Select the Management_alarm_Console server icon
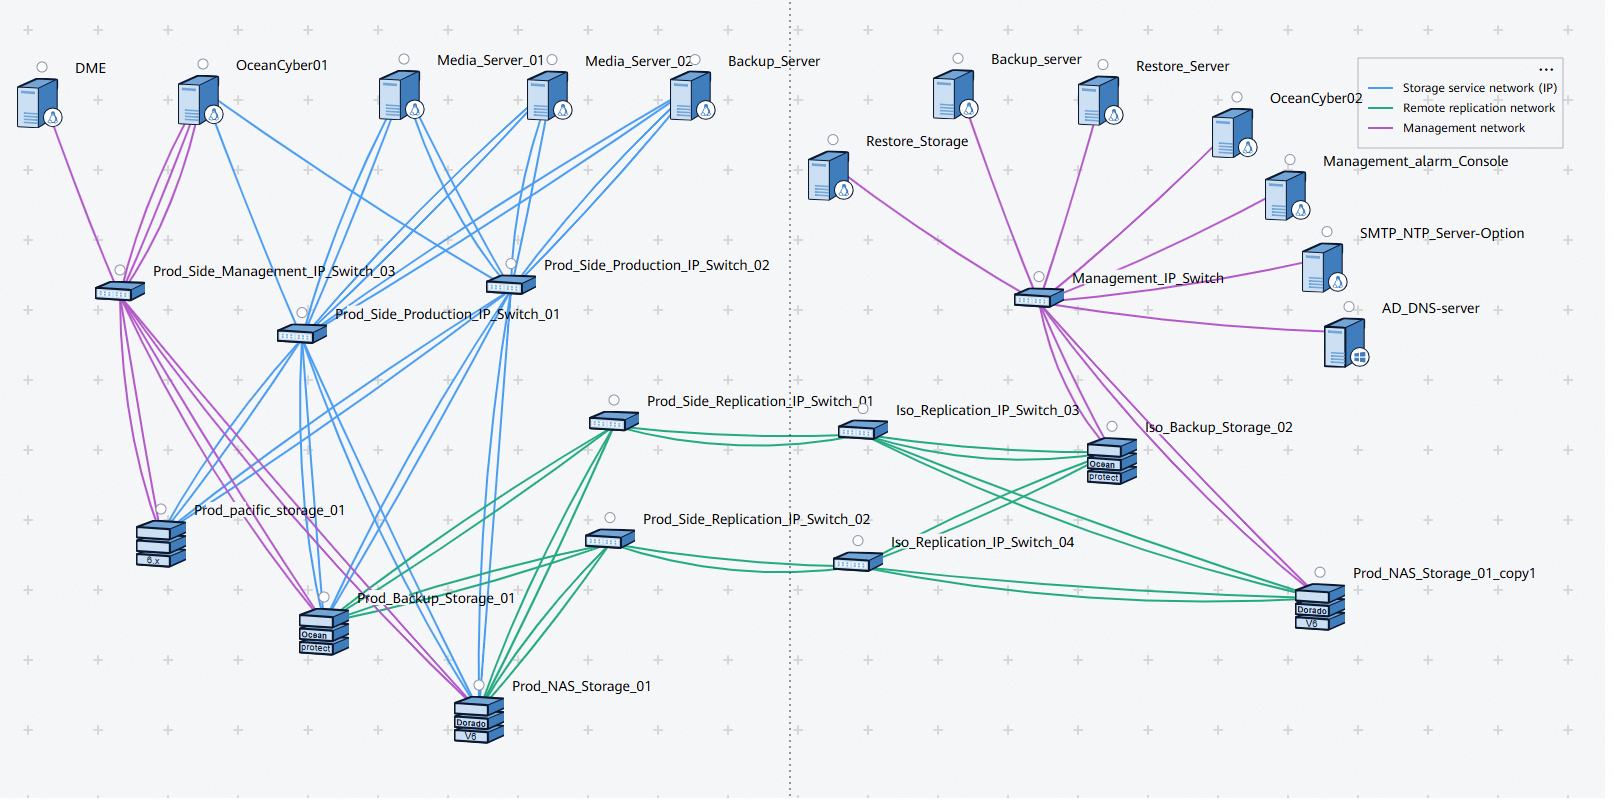The width and height of the screenshot is (1614, 800). [x=1288, y=196]
